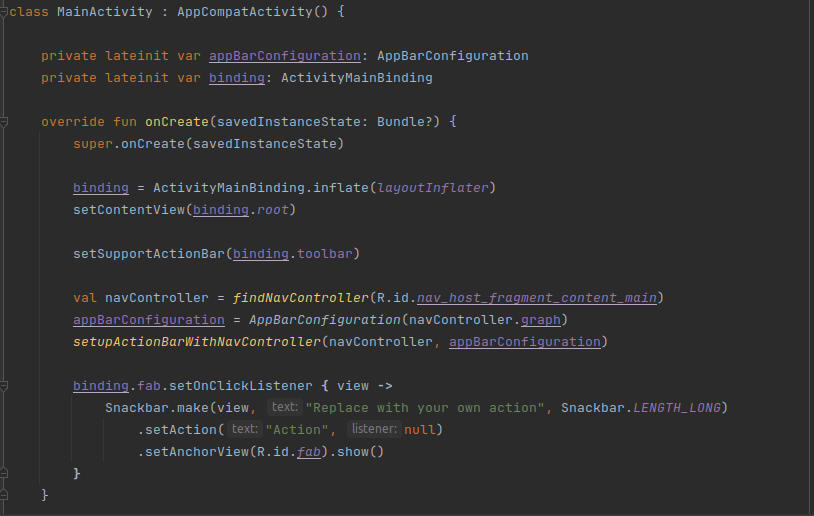This screenshot has width=814, height=516.
Task: Click the 'listener:' parameter hint
Action: [374, 429]
